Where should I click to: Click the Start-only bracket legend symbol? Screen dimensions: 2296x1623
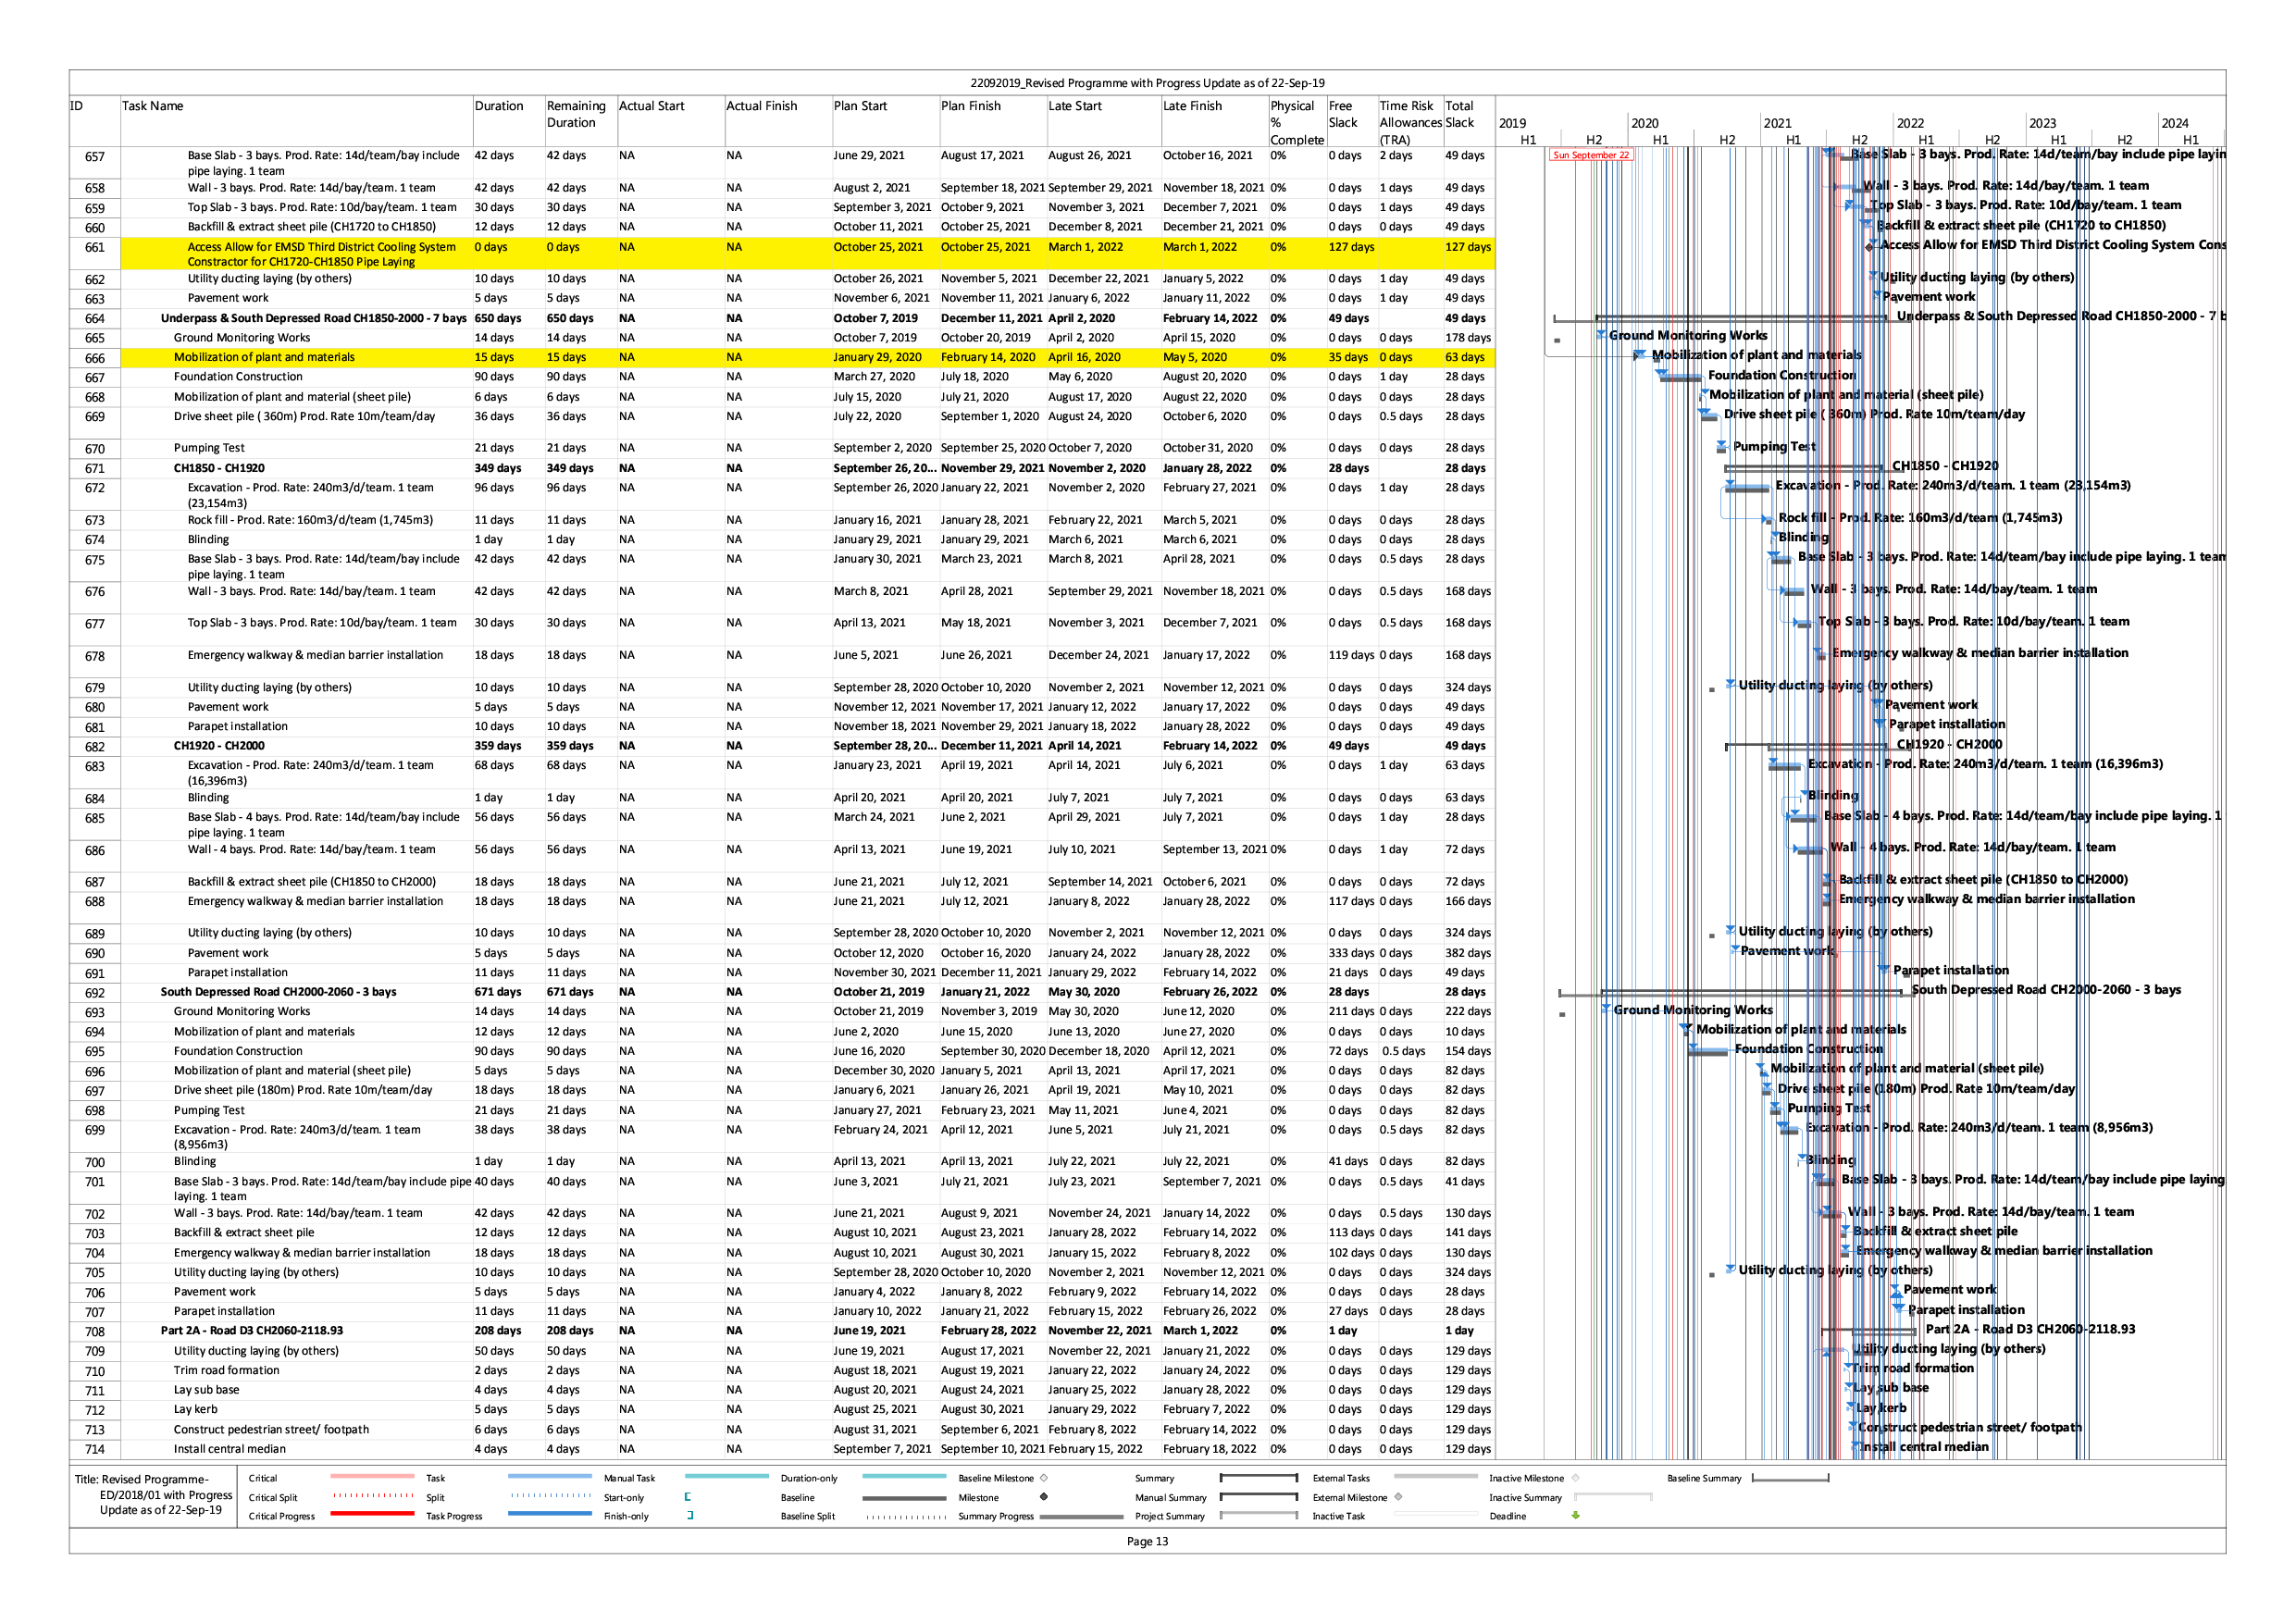point(688,1497)
